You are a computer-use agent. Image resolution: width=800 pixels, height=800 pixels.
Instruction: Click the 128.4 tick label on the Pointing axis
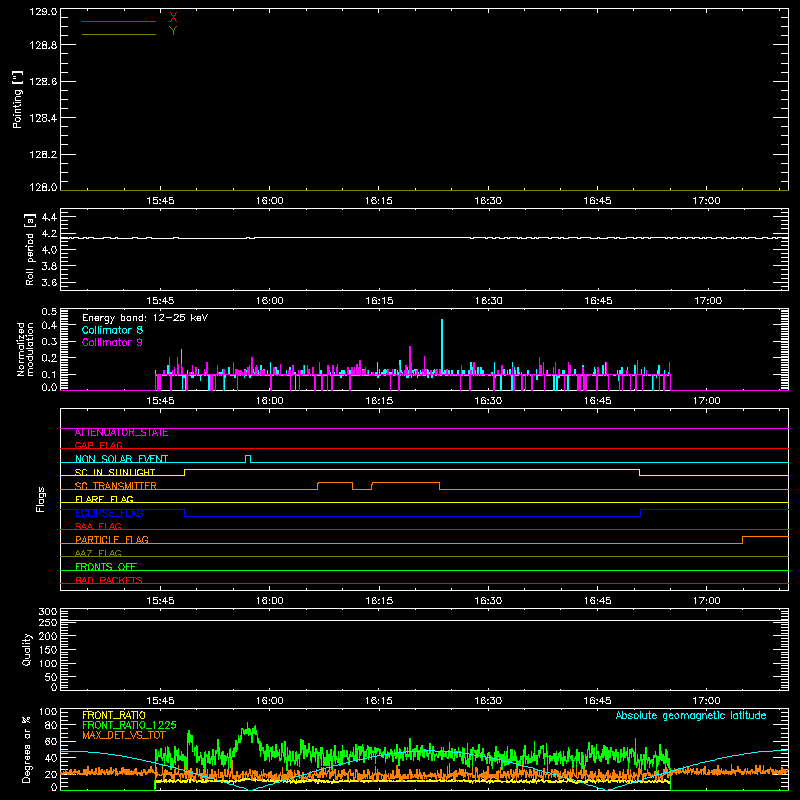(43, 118)
